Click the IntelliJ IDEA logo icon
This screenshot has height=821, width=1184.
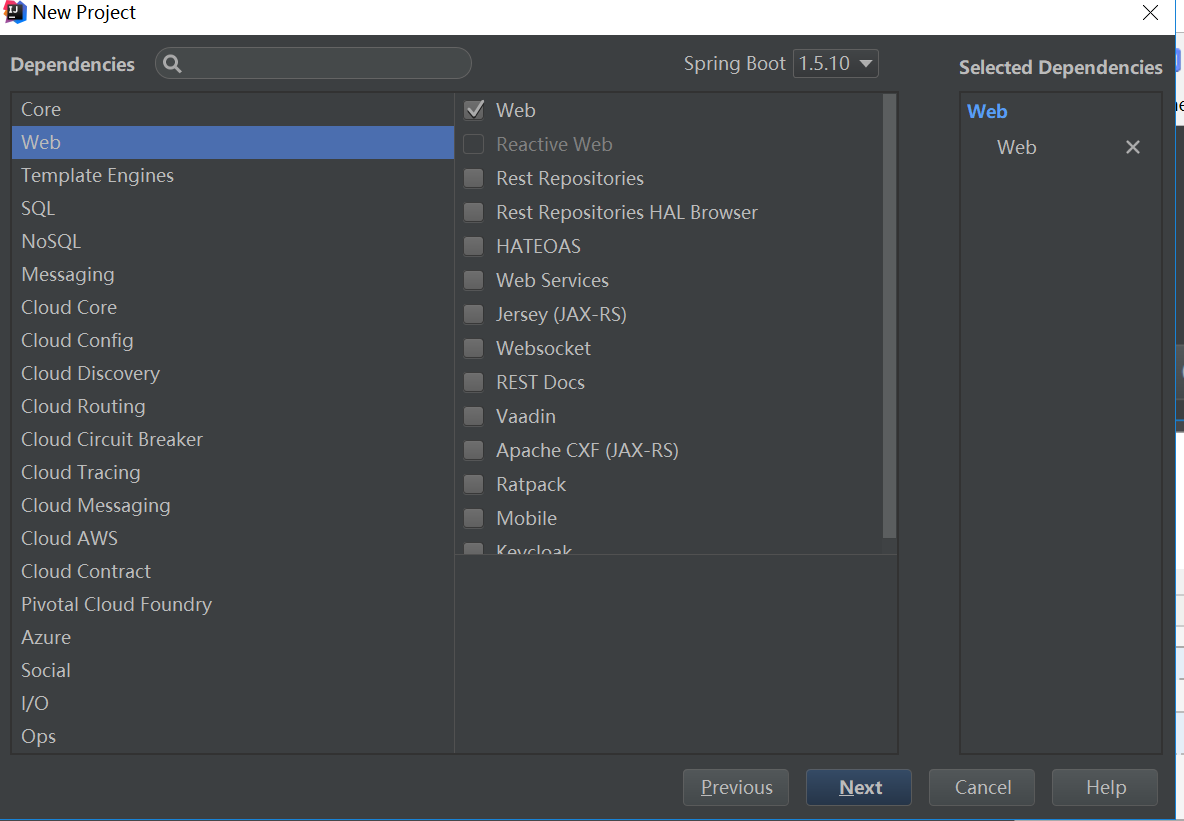(x=15, y=13)
